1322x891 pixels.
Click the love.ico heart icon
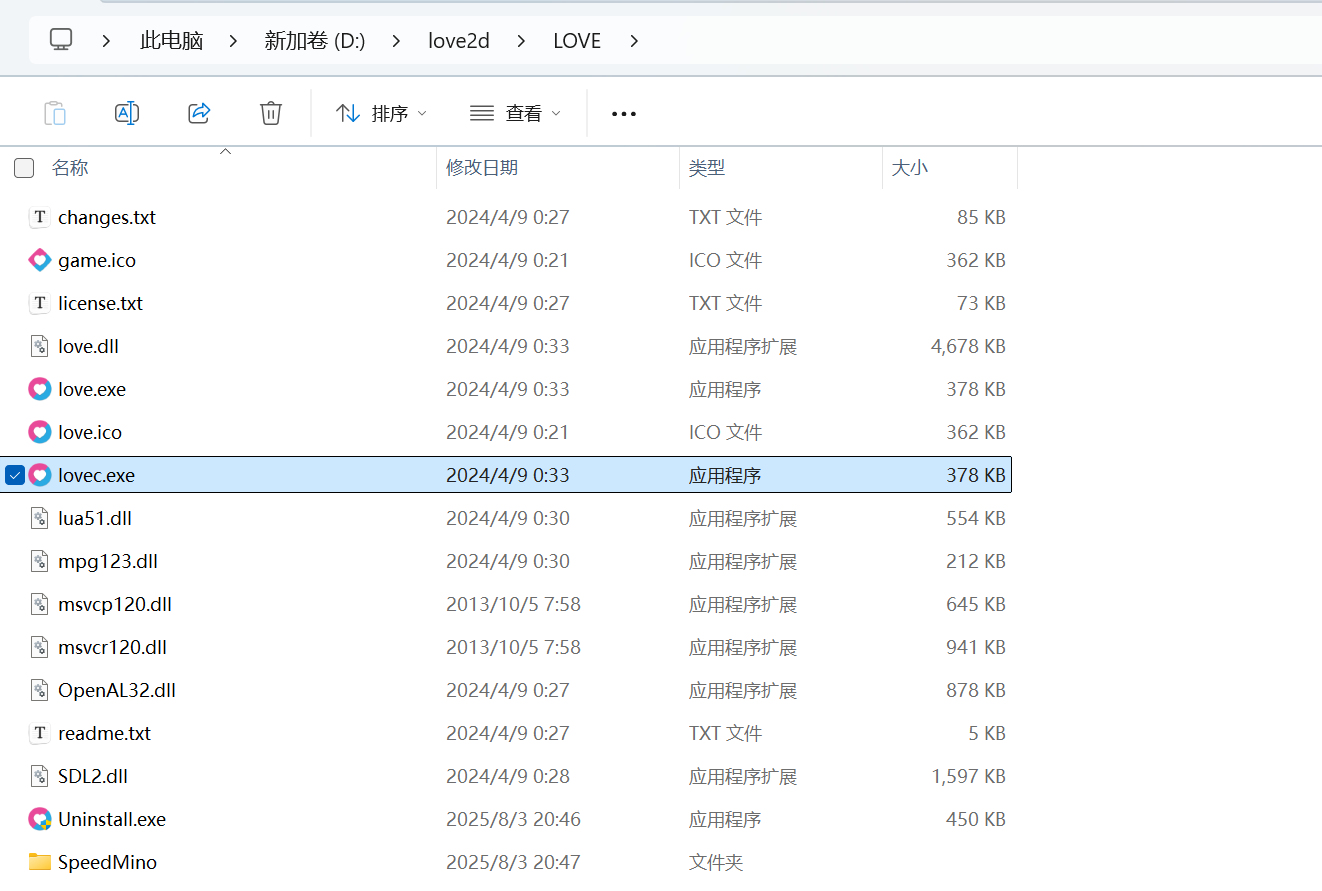(39, 432)
